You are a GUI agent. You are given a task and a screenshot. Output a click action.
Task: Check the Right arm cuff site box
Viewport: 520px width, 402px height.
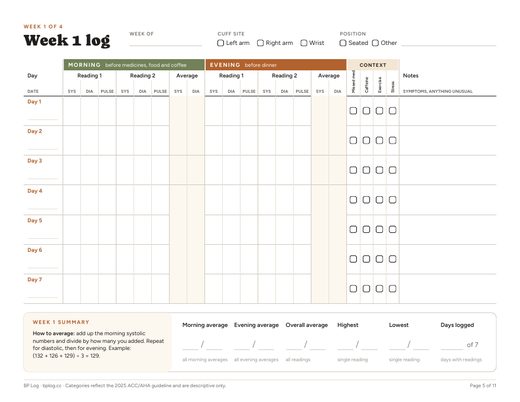coord(260,43)
